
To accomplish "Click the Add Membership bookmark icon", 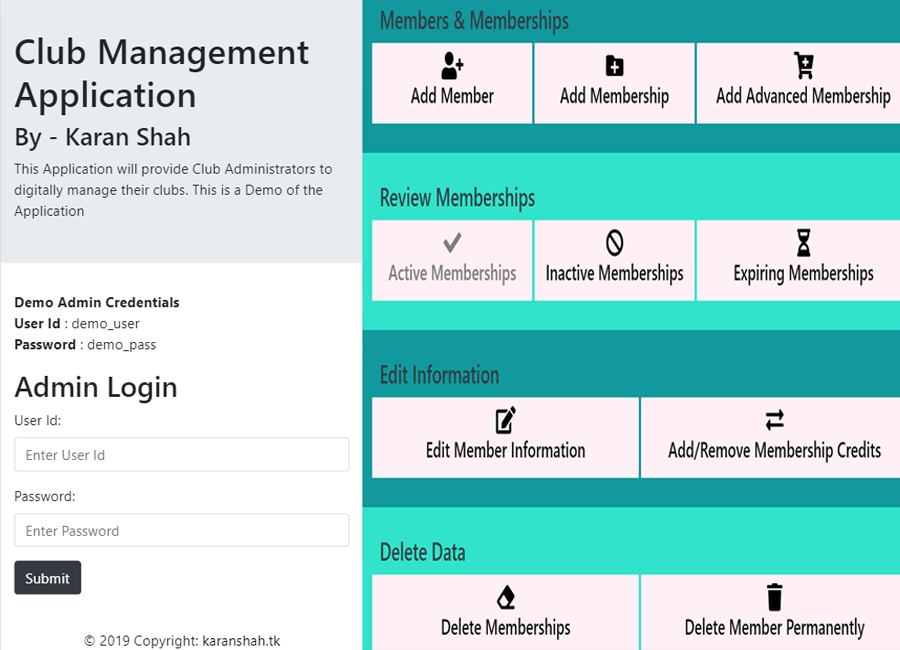I will [x=614, y=64].
